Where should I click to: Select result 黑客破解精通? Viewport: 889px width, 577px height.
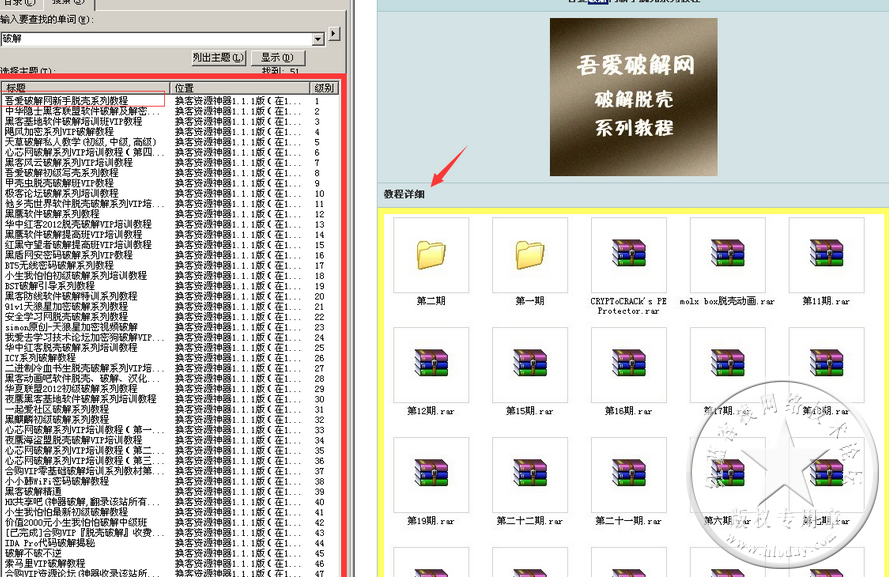(33, 491)
